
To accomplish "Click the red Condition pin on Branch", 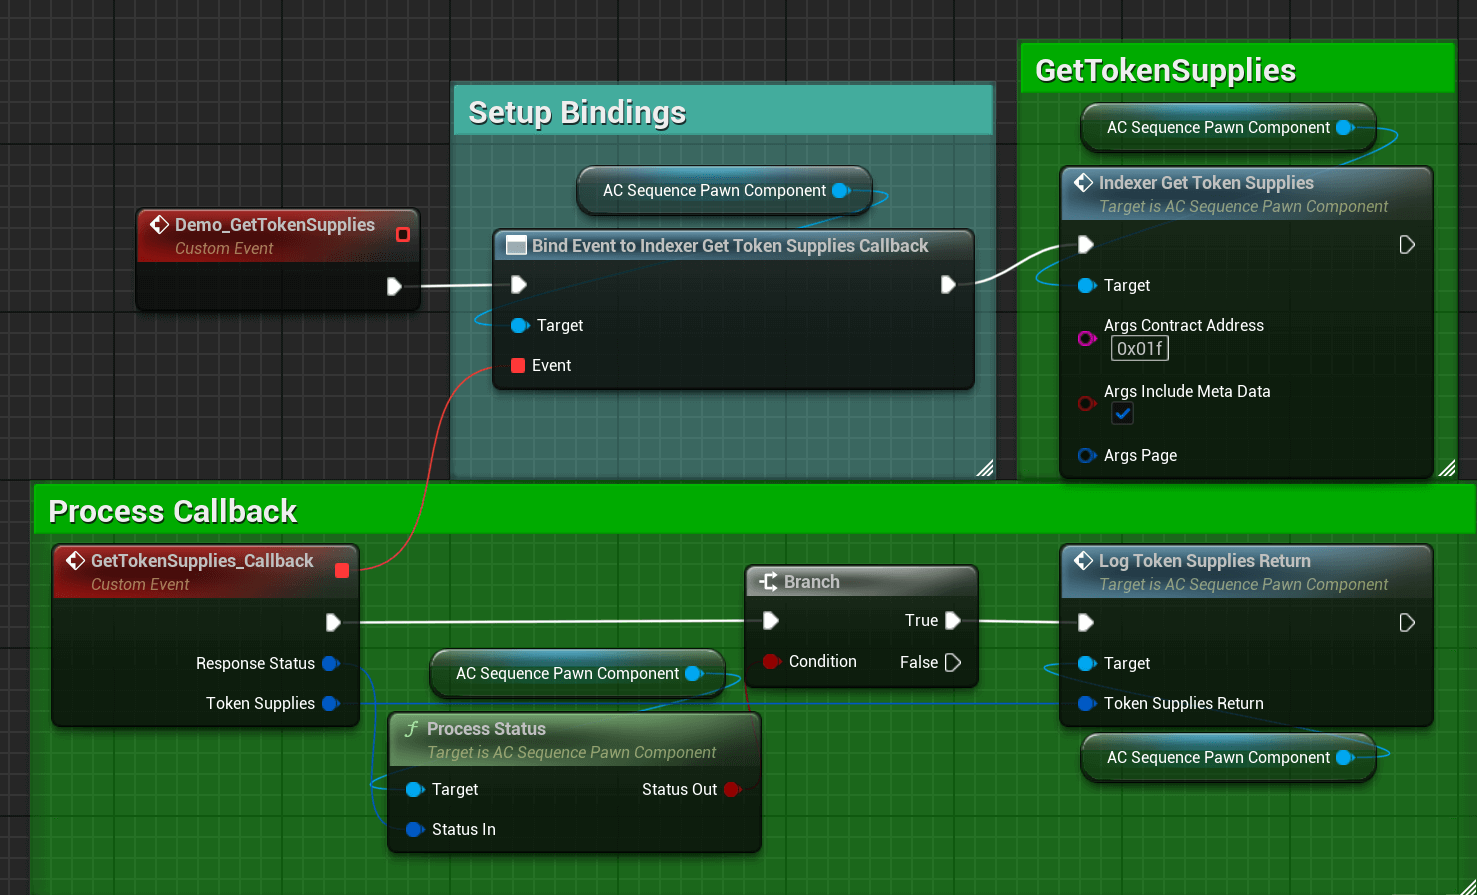I will point(771,662).
